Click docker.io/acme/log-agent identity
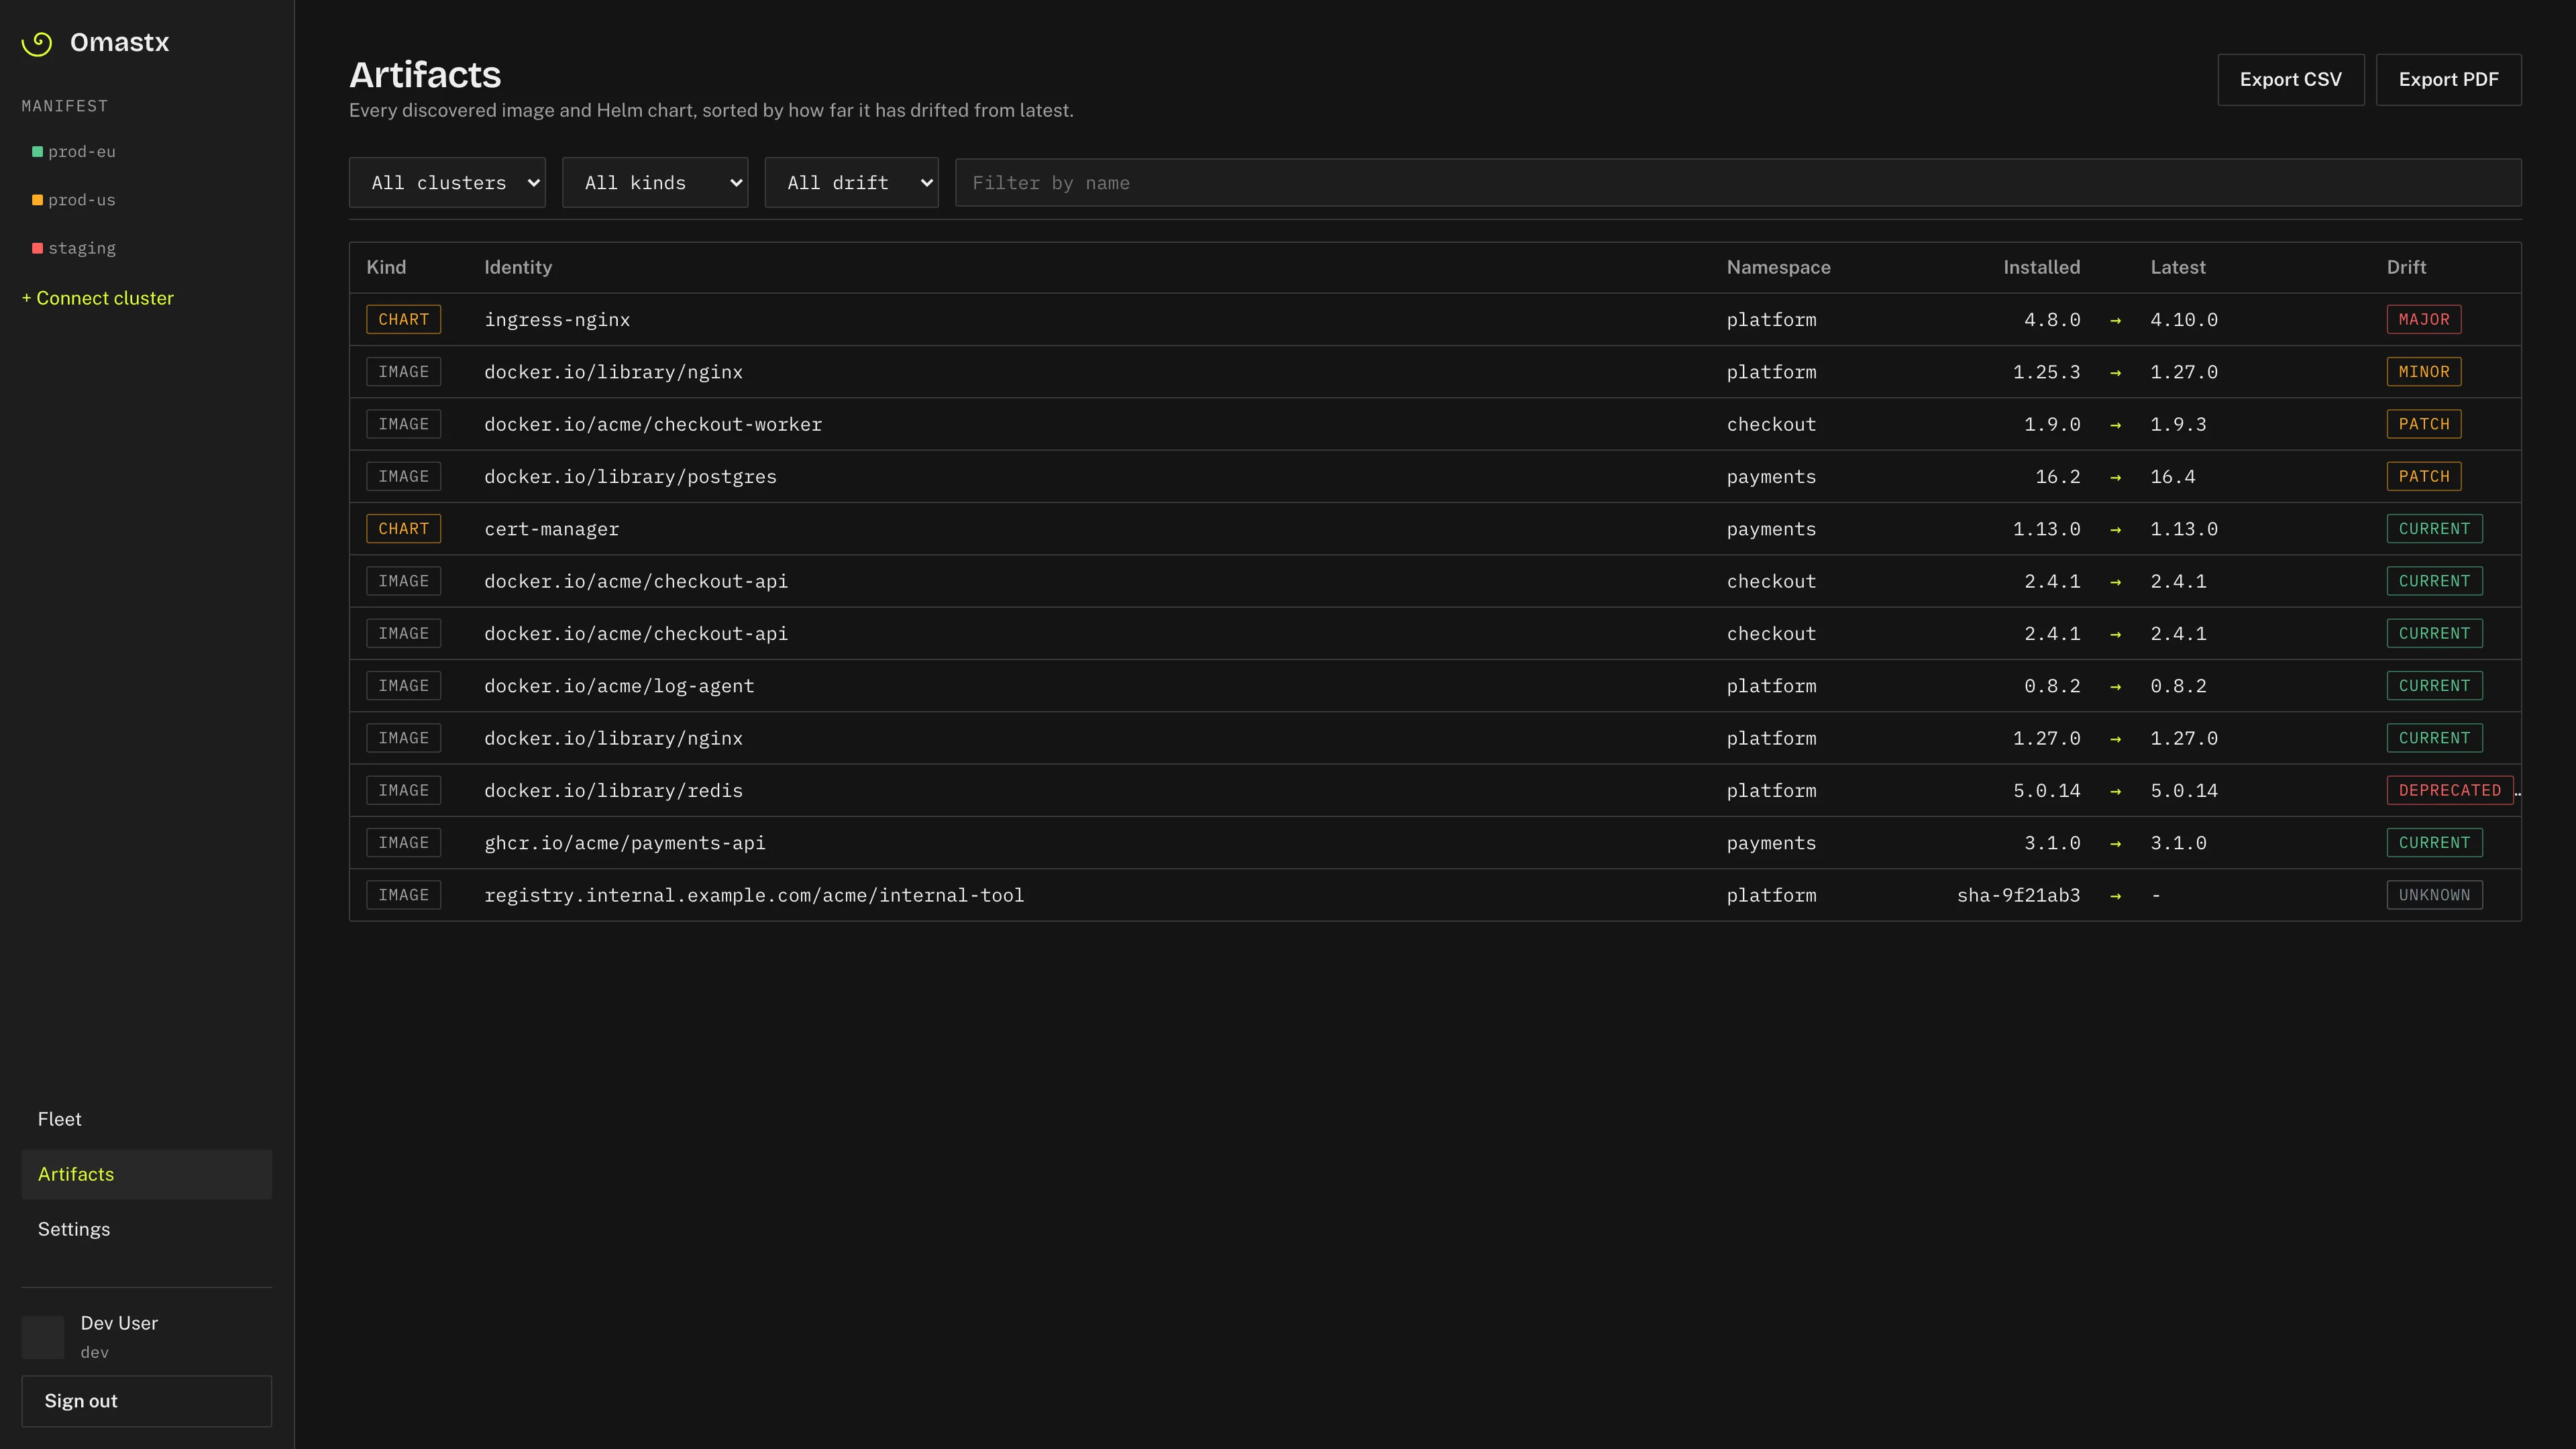This screenshot has height=1449, width=2576. coord(619,686)
